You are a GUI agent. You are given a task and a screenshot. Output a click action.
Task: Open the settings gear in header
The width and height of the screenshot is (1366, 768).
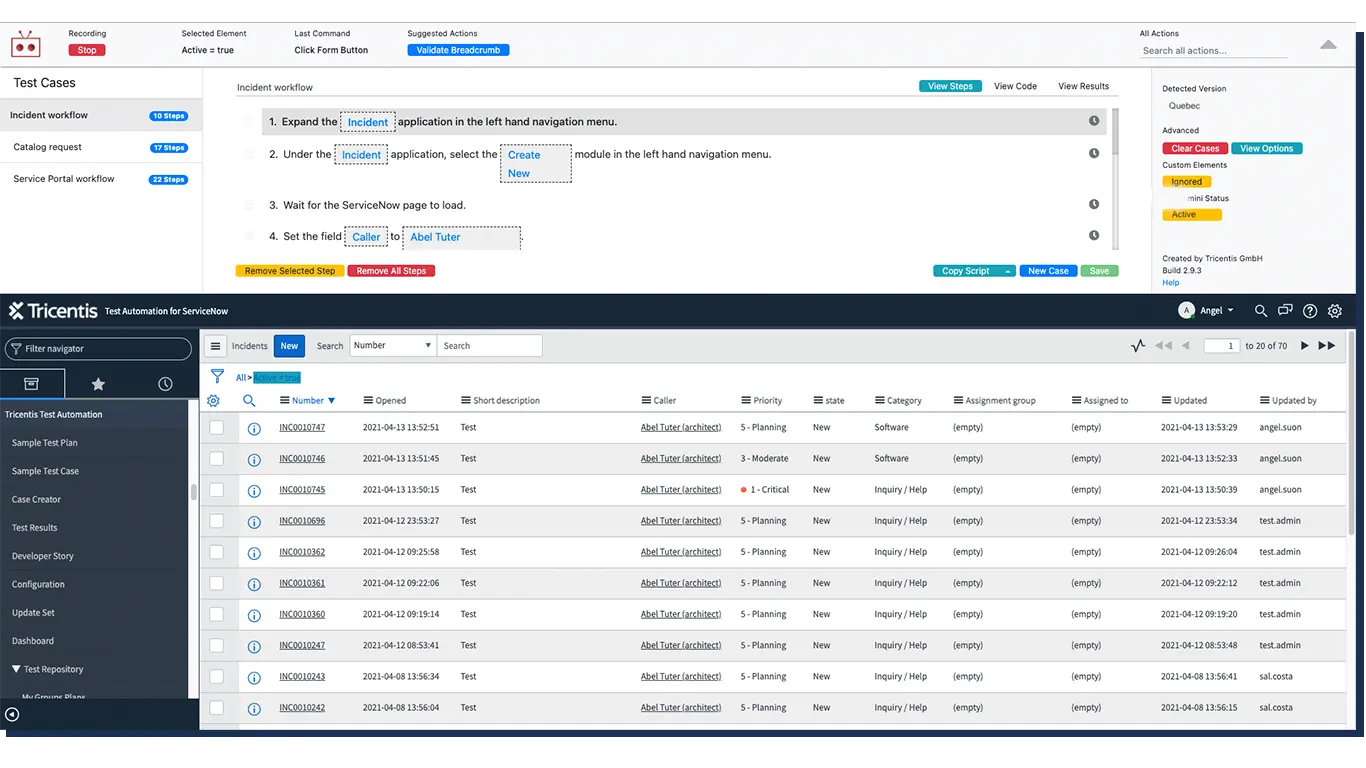coord(1335,311)
